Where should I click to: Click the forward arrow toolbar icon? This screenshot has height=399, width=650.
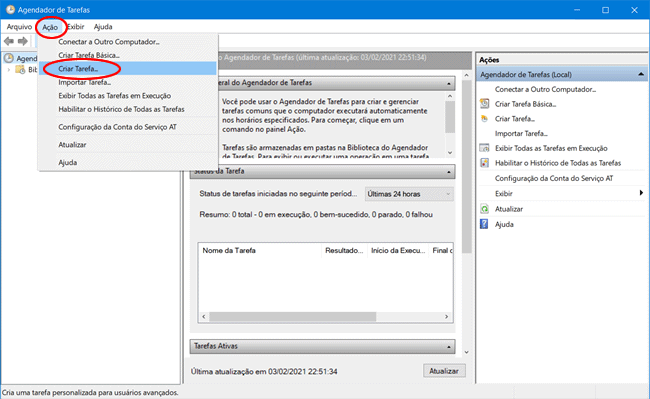coord(23,41)
